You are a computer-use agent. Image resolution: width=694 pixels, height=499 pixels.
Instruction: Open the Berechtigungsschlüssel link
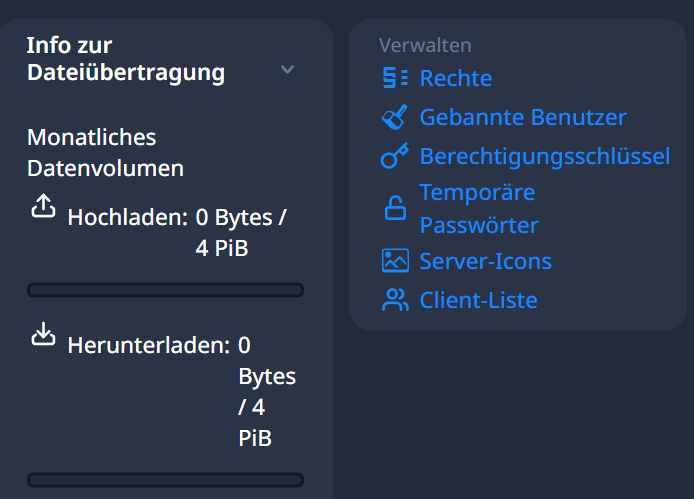(544, 156)
